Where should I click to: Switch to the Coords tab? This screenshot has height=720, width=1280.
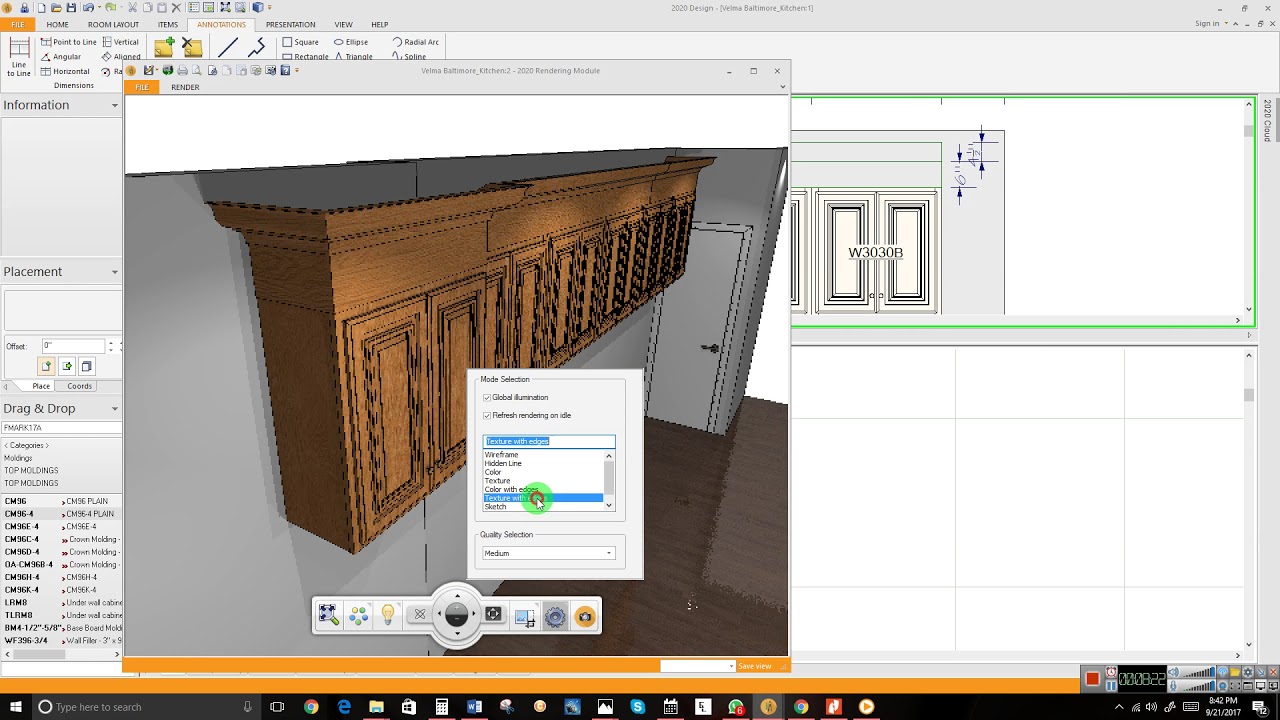click(x=80, y=386)
